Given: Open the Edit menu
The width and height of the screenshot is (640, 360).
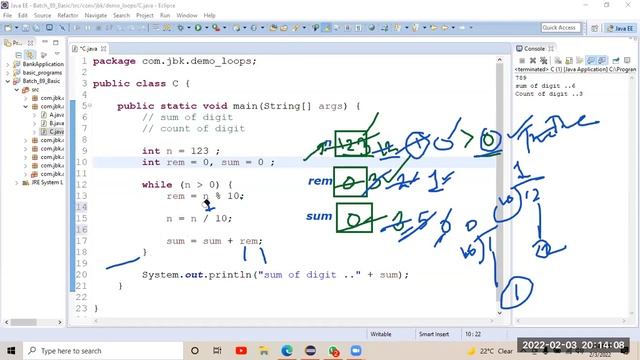Looking at the screenshot, I should click(x=23, y=15).
